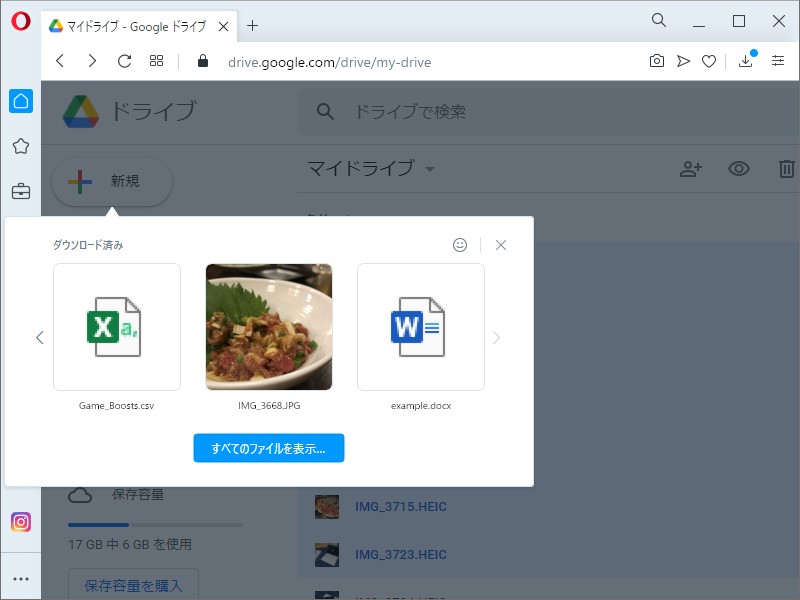
Task: Open a new browser tab
Action: tap(250, 27)
